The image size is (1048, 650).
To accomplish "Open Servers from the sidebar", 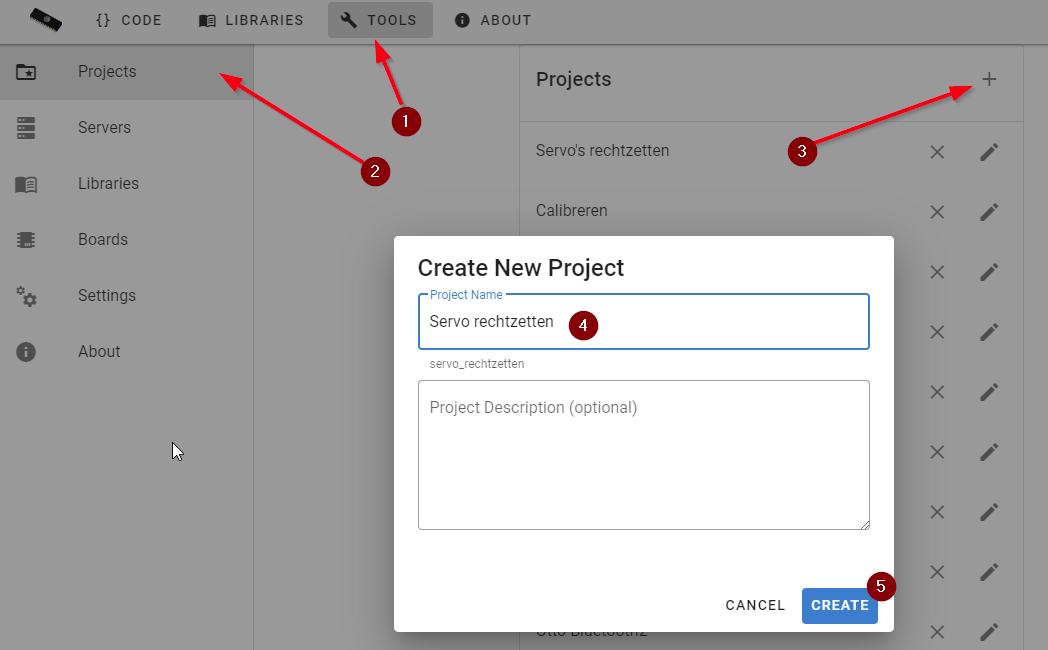I will click(x=104, y=128).
